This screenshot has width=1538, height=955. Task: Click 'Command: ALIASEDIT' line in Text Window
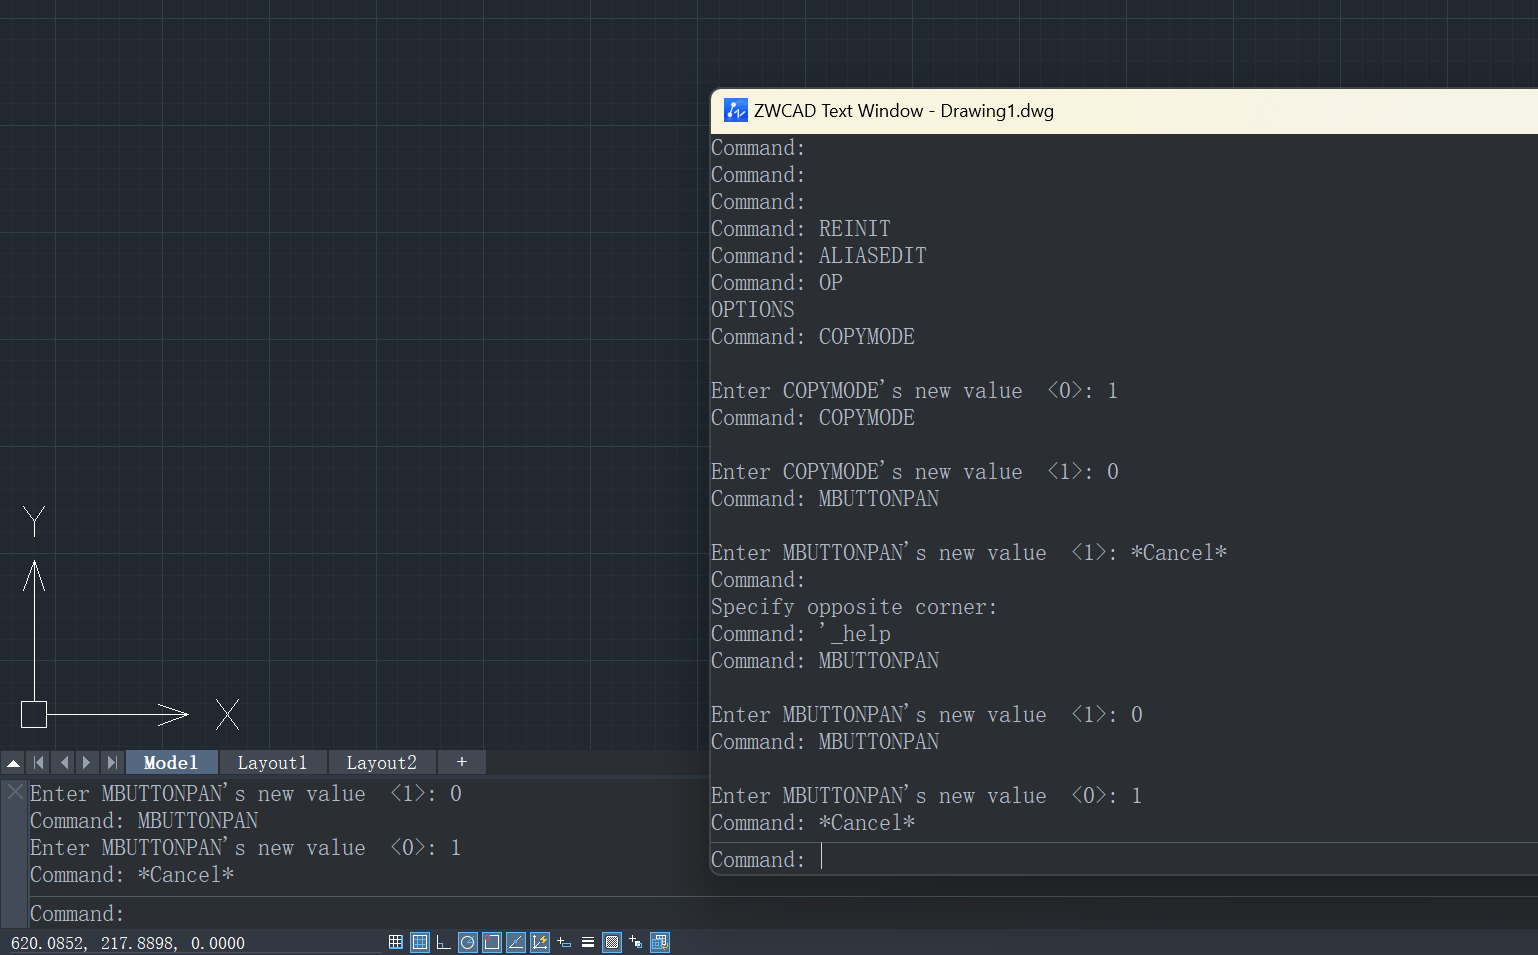(x=819, y=256)
